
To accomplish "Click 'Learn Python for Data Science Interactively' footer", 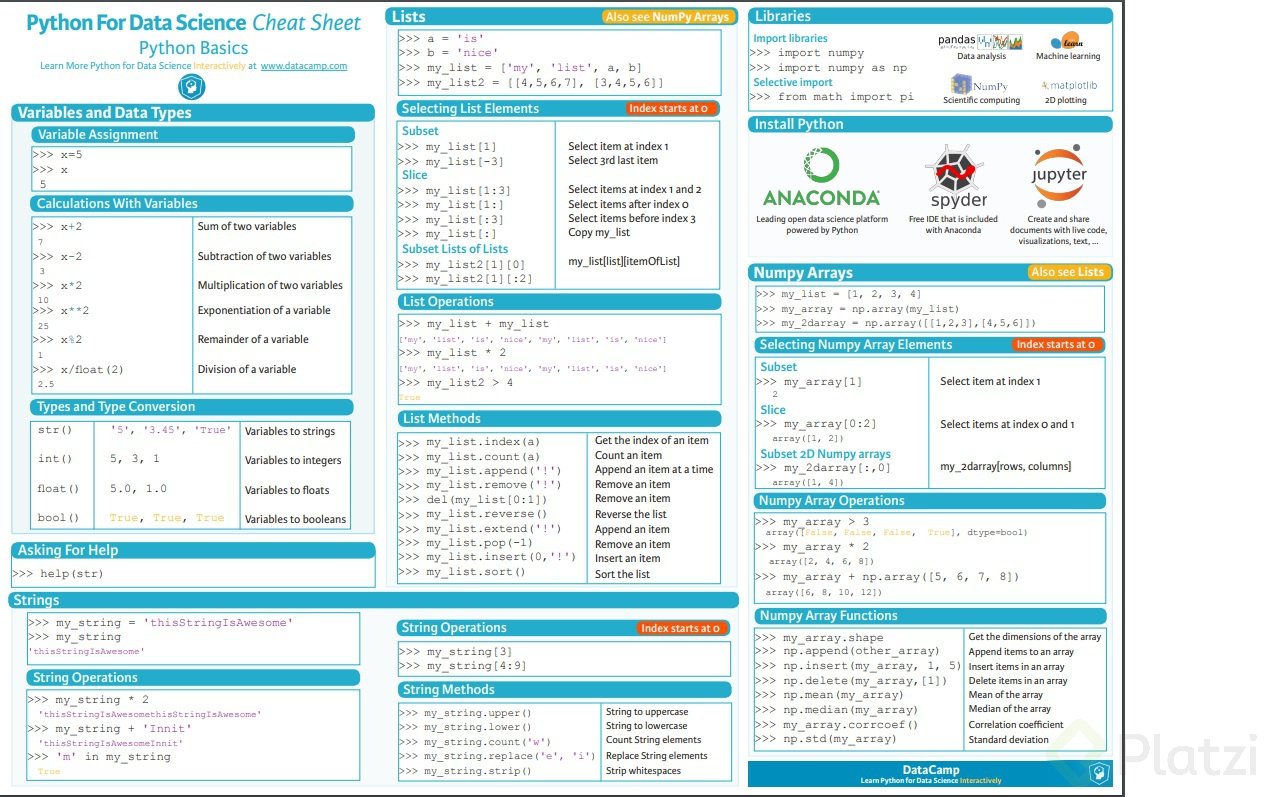I will coord(930,781).
